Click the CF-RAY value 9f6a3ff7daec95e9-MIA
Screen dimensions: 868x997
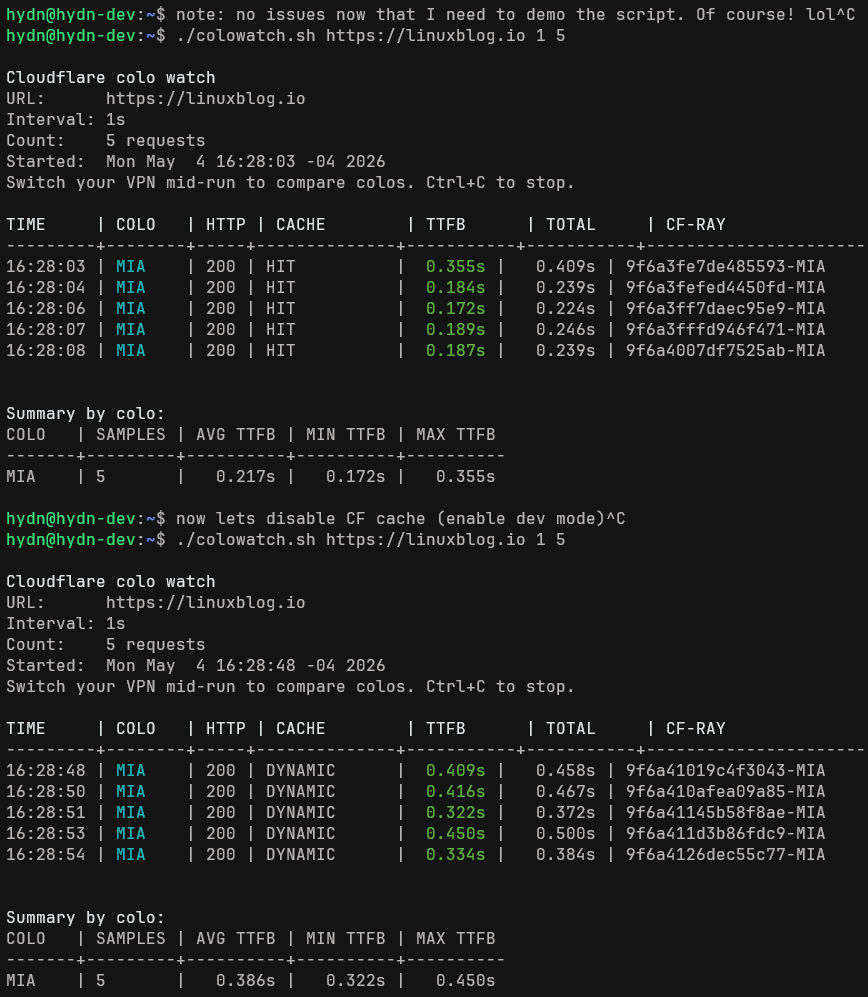tap(725, 308)
